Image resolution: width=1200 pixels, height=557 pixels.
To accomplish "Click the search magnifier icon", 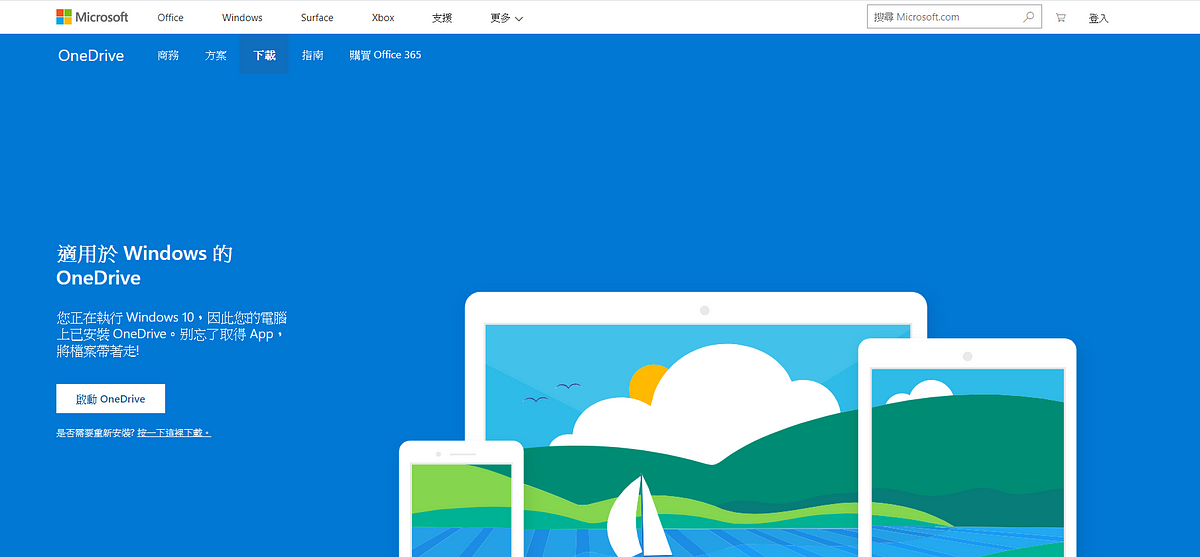I will point(1029,17).
